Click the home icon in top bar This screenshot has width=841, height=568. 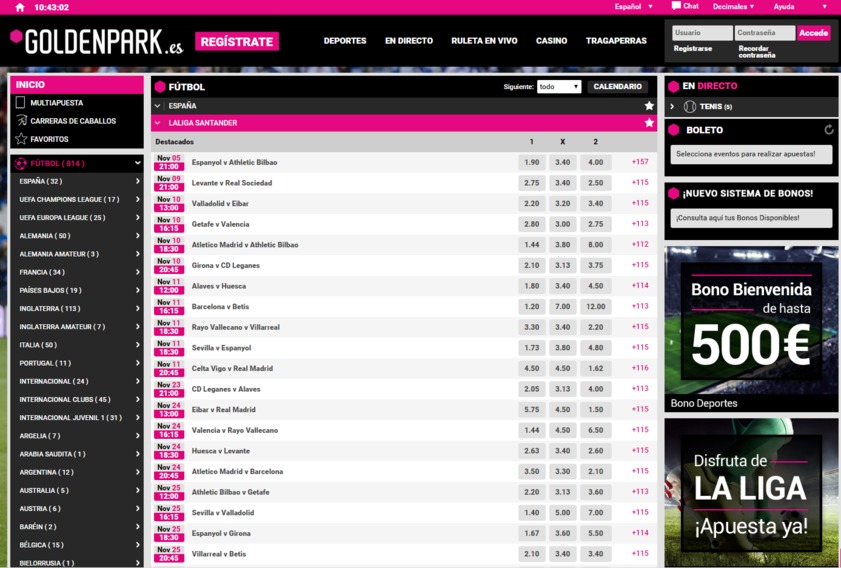[x=20, y=7]
